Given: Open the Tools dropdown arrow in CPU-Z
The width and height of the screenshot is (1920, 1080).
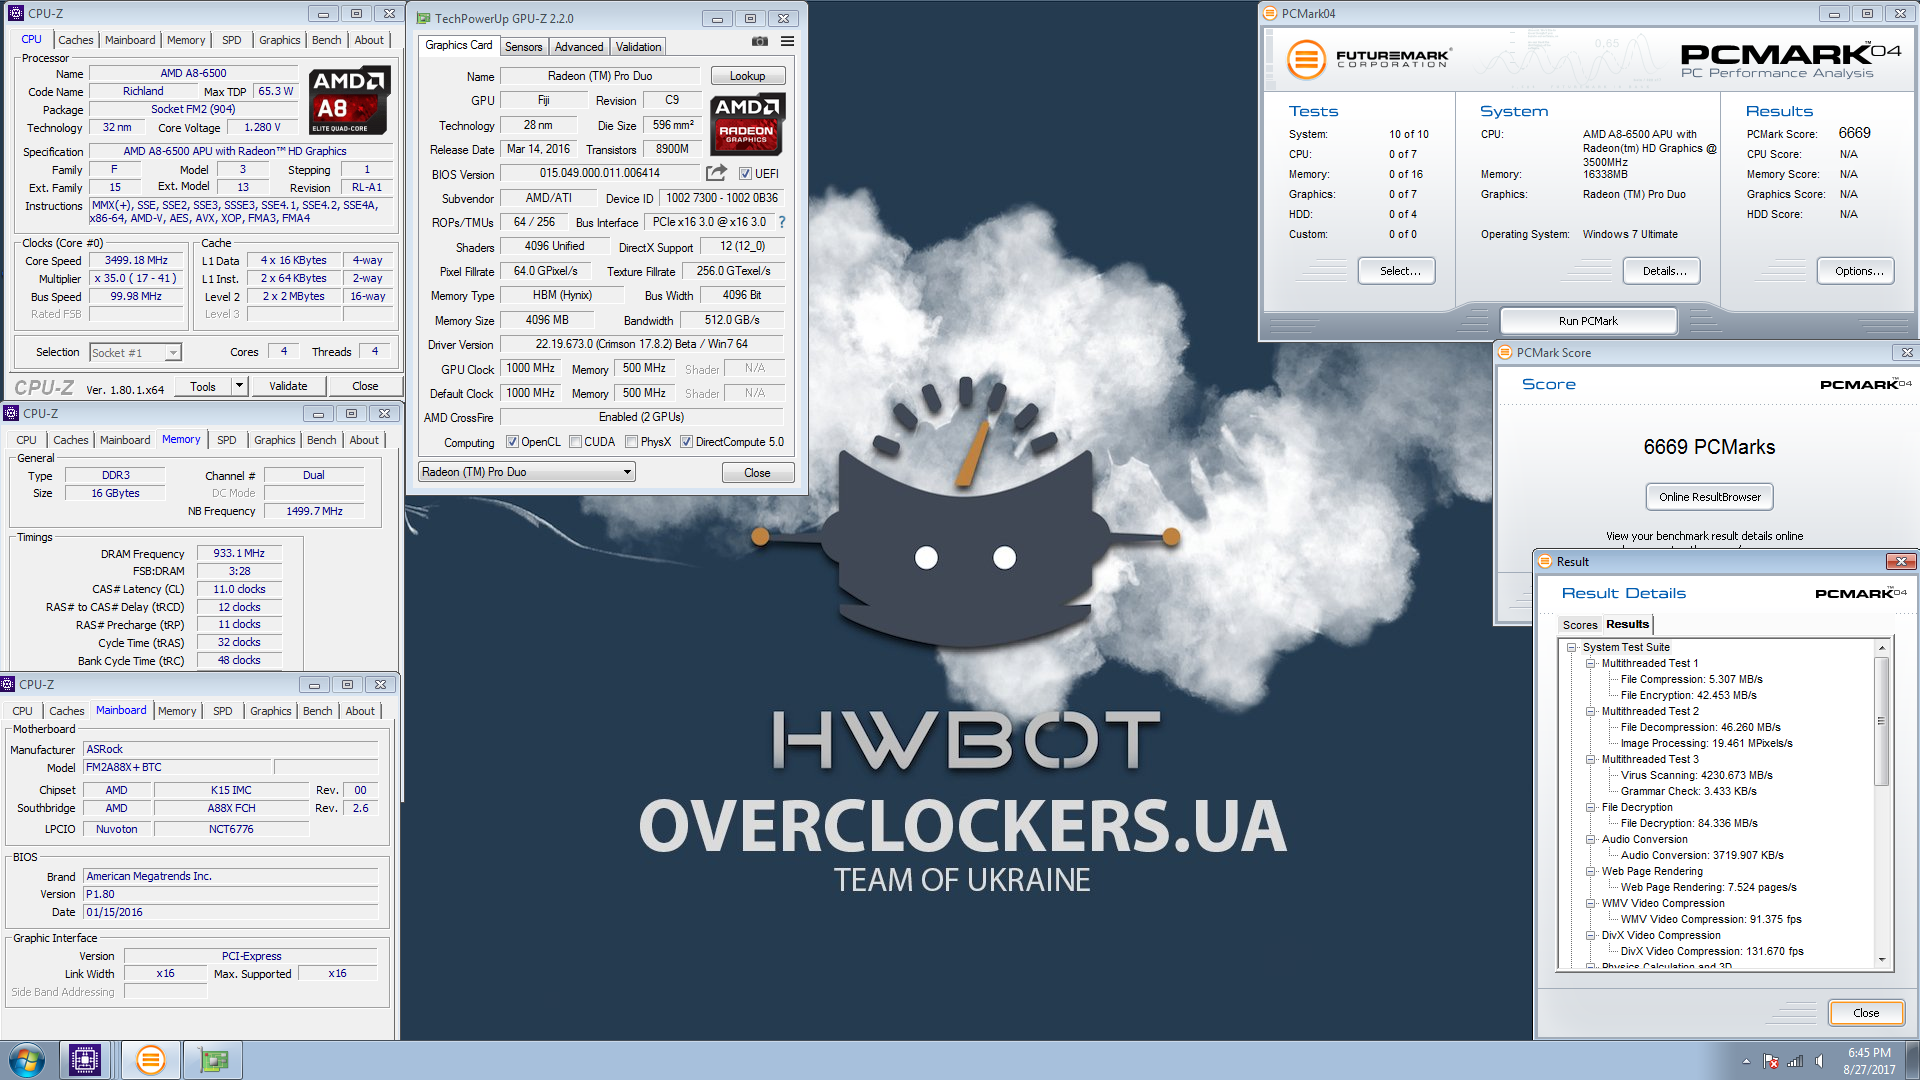Looking at the screenshot, I should pyautogui.click(x=239, y=386).
